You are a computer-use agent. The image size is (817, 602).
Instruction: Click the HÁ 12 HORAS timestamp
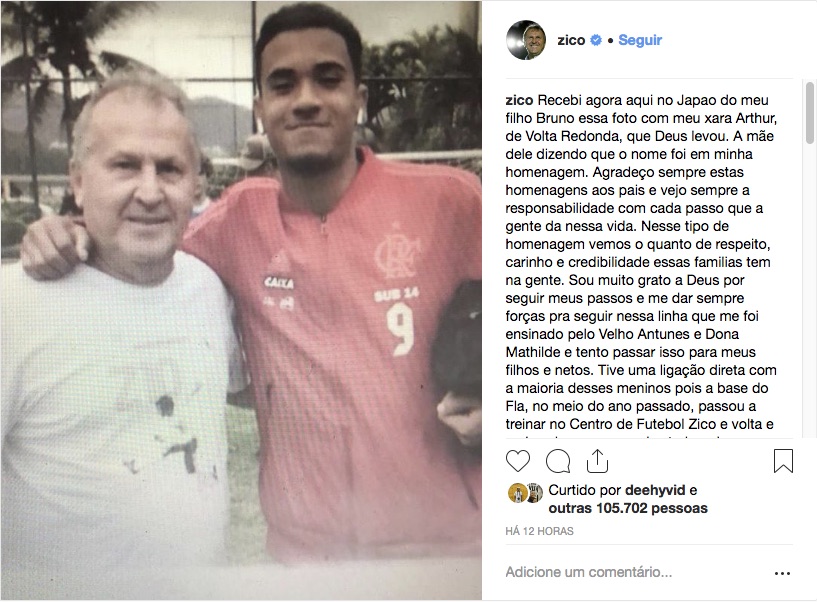point(539,531)
